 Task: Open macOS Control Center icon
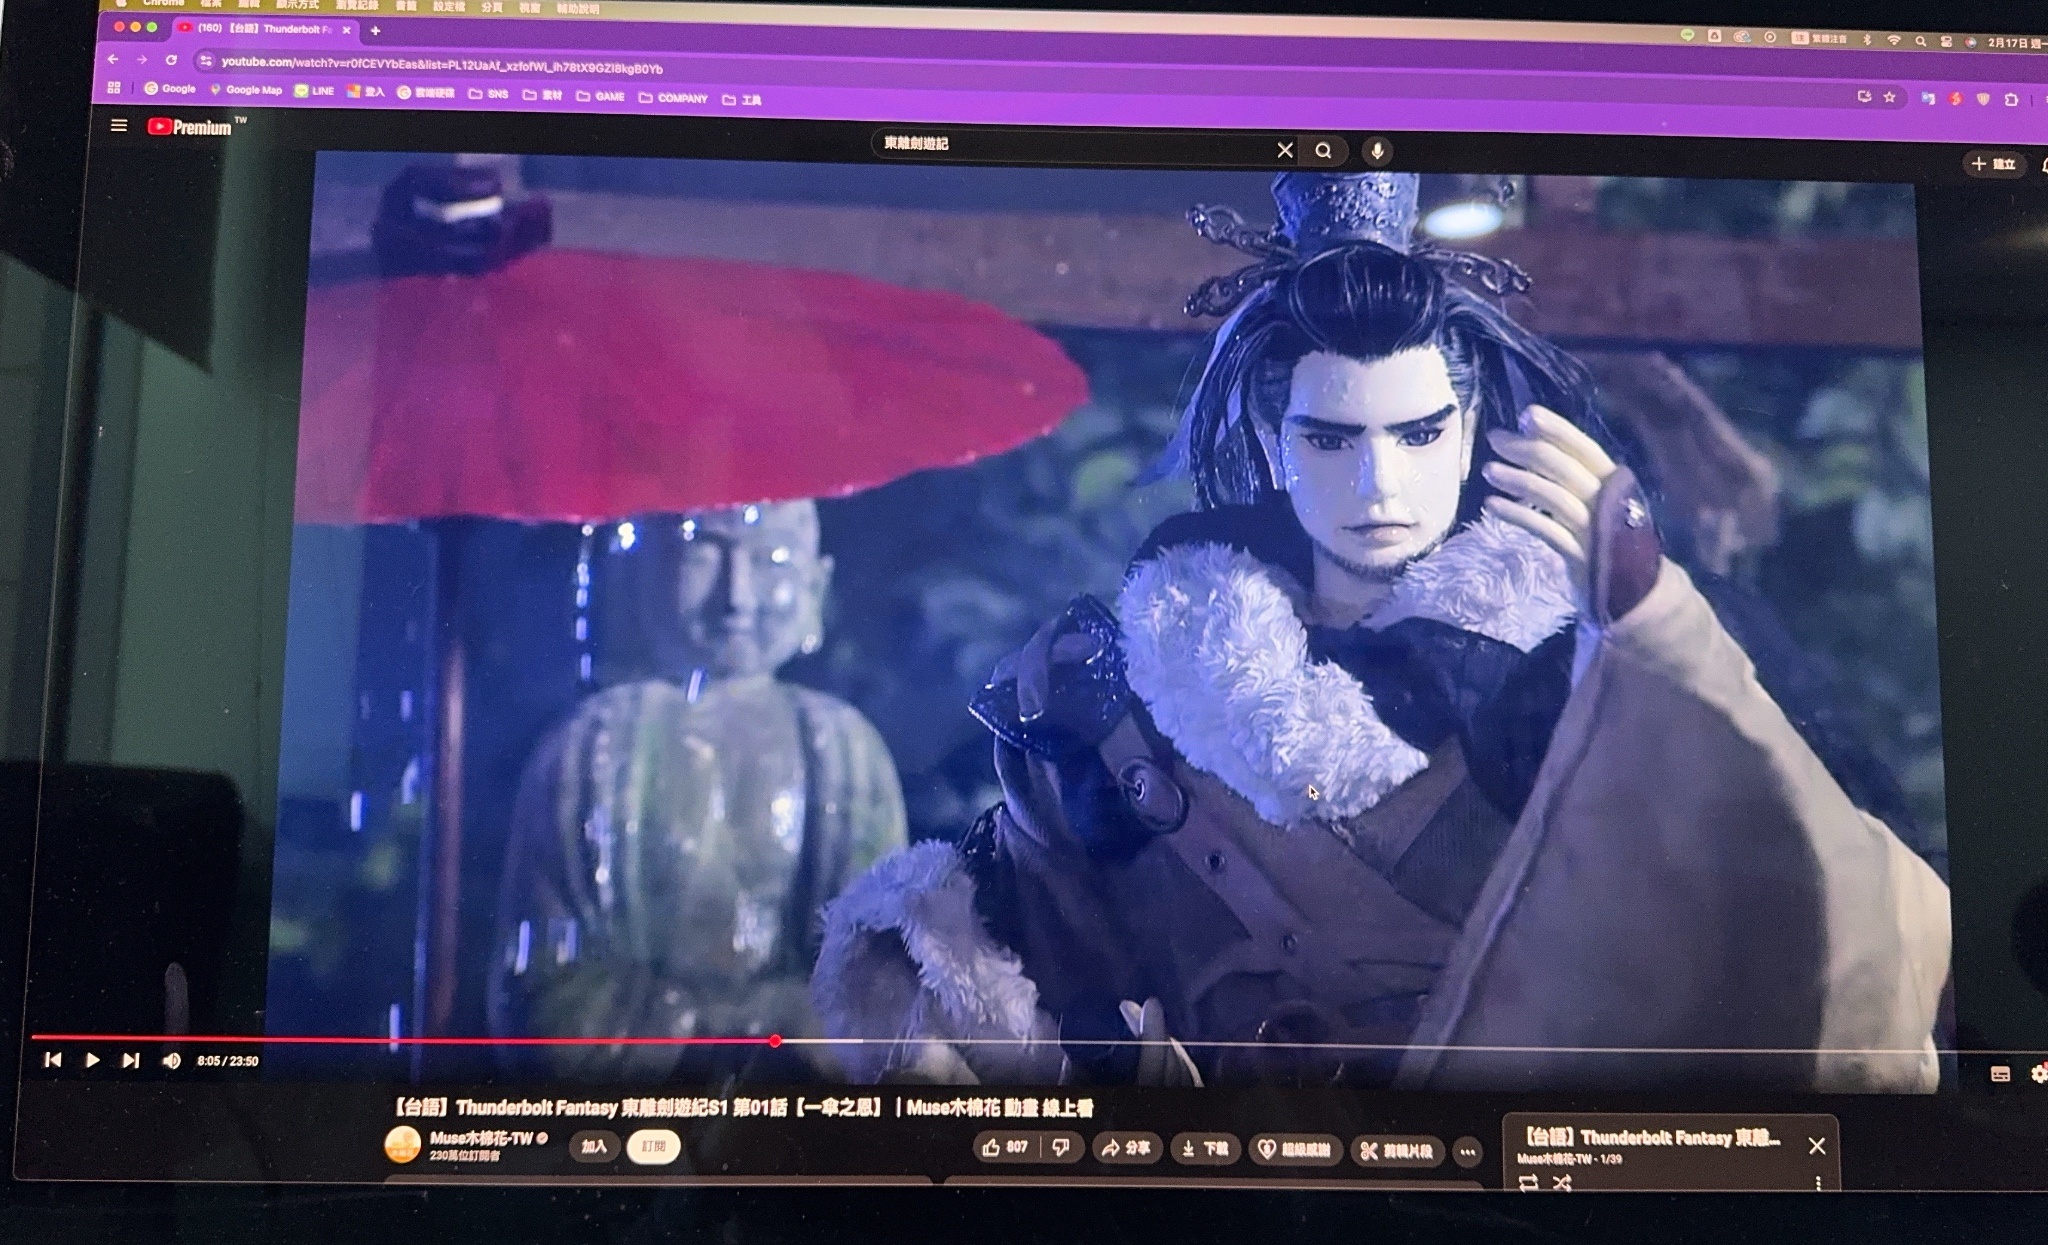pyautogui.click(x=1946, y=41)
